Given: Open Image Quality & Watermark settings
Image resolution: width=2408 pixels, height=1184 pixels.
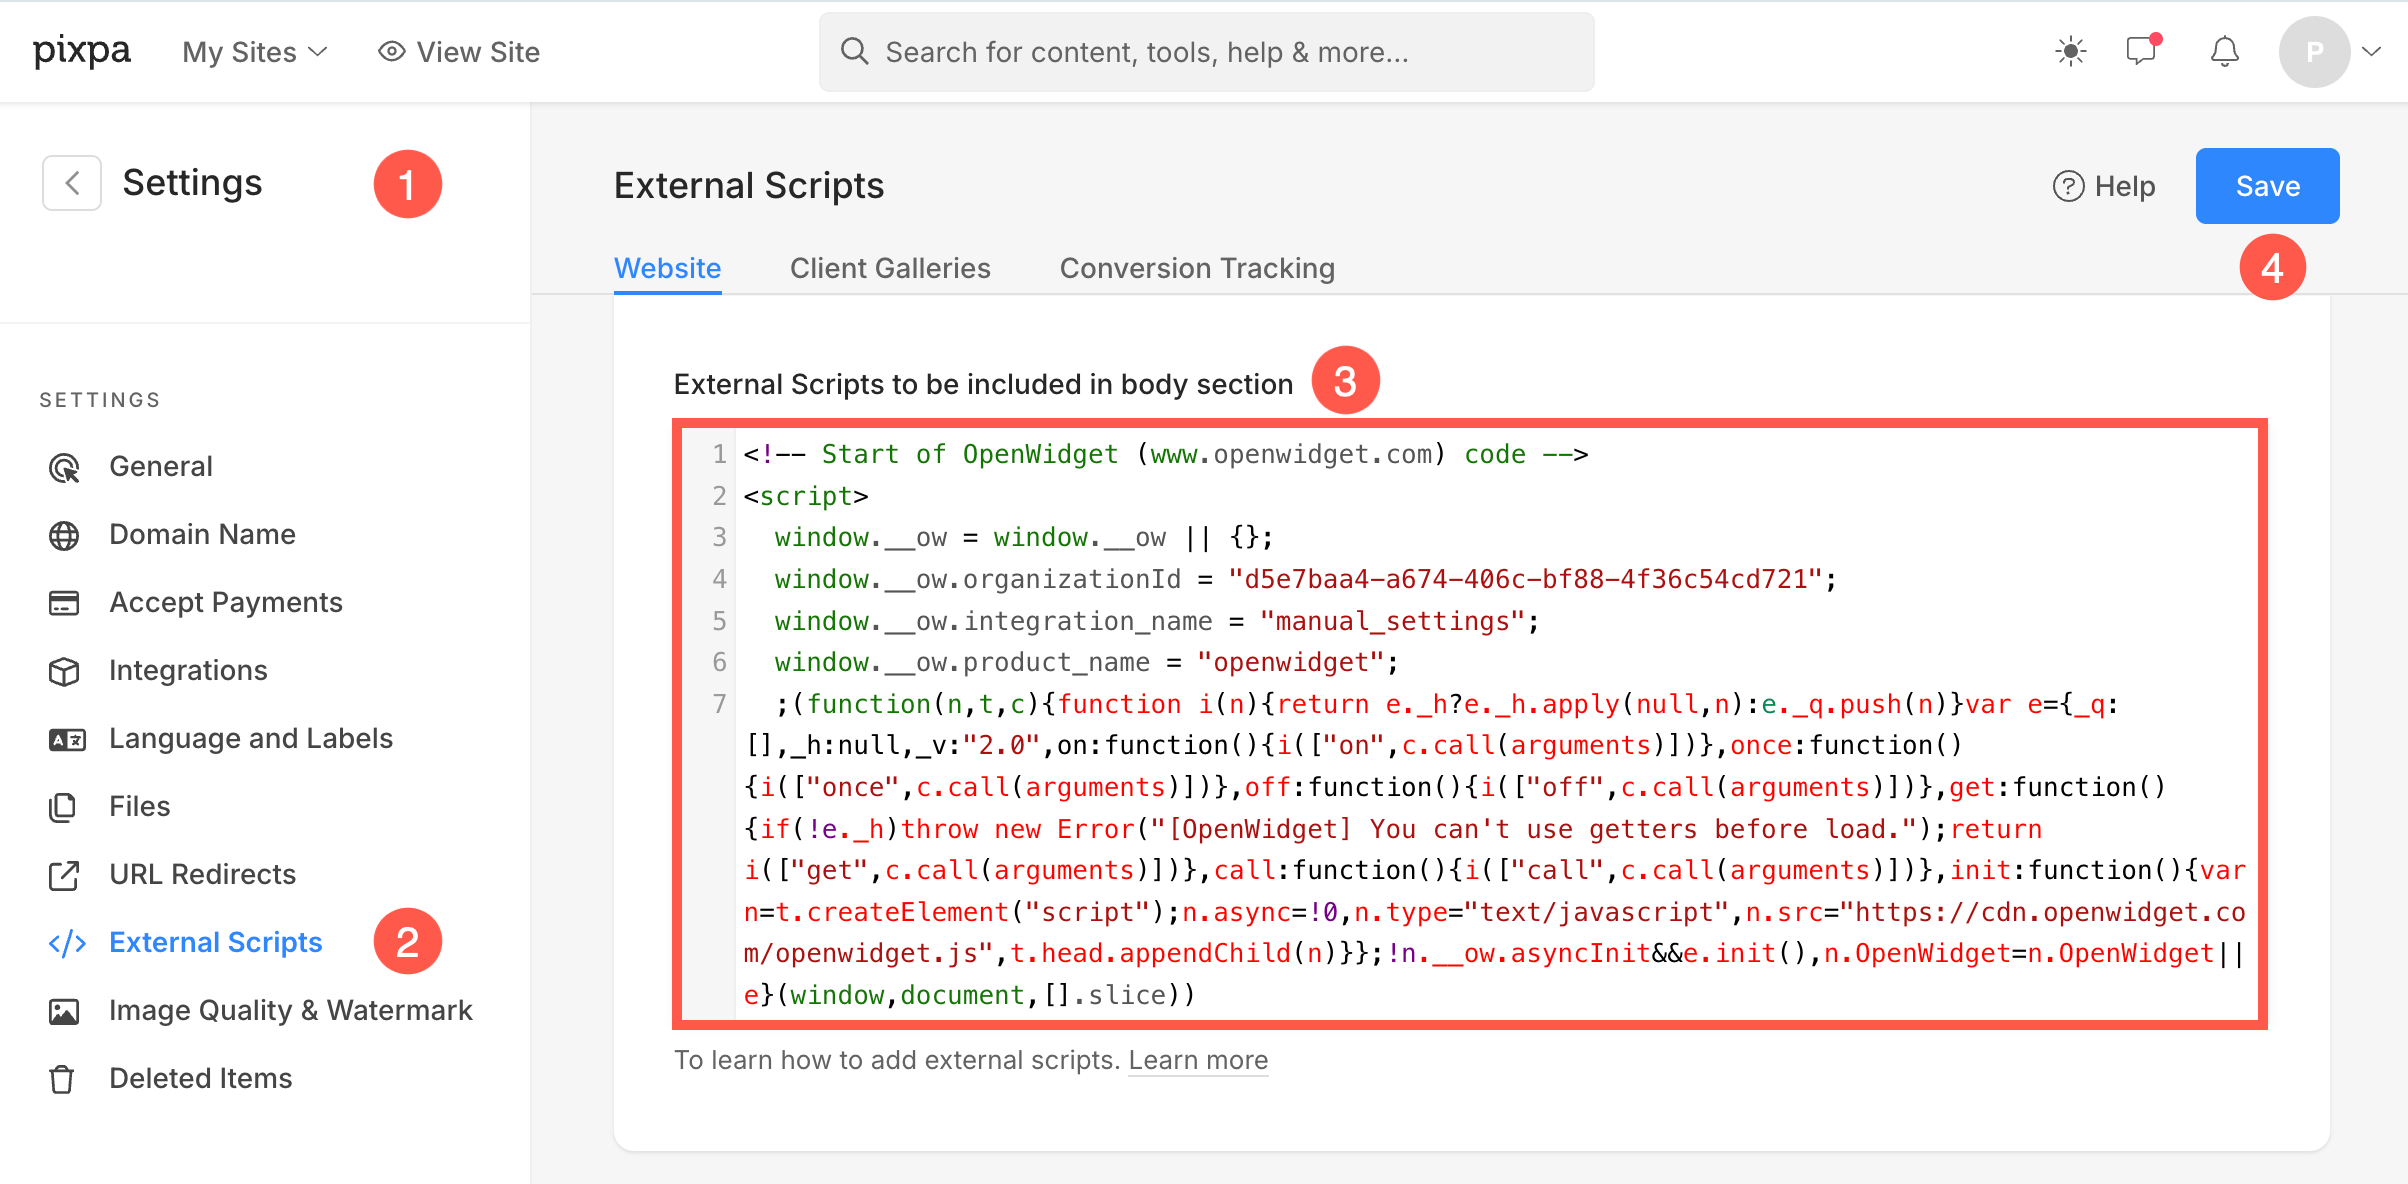Looking at the screenshot, I should (x=290, y=1010).
